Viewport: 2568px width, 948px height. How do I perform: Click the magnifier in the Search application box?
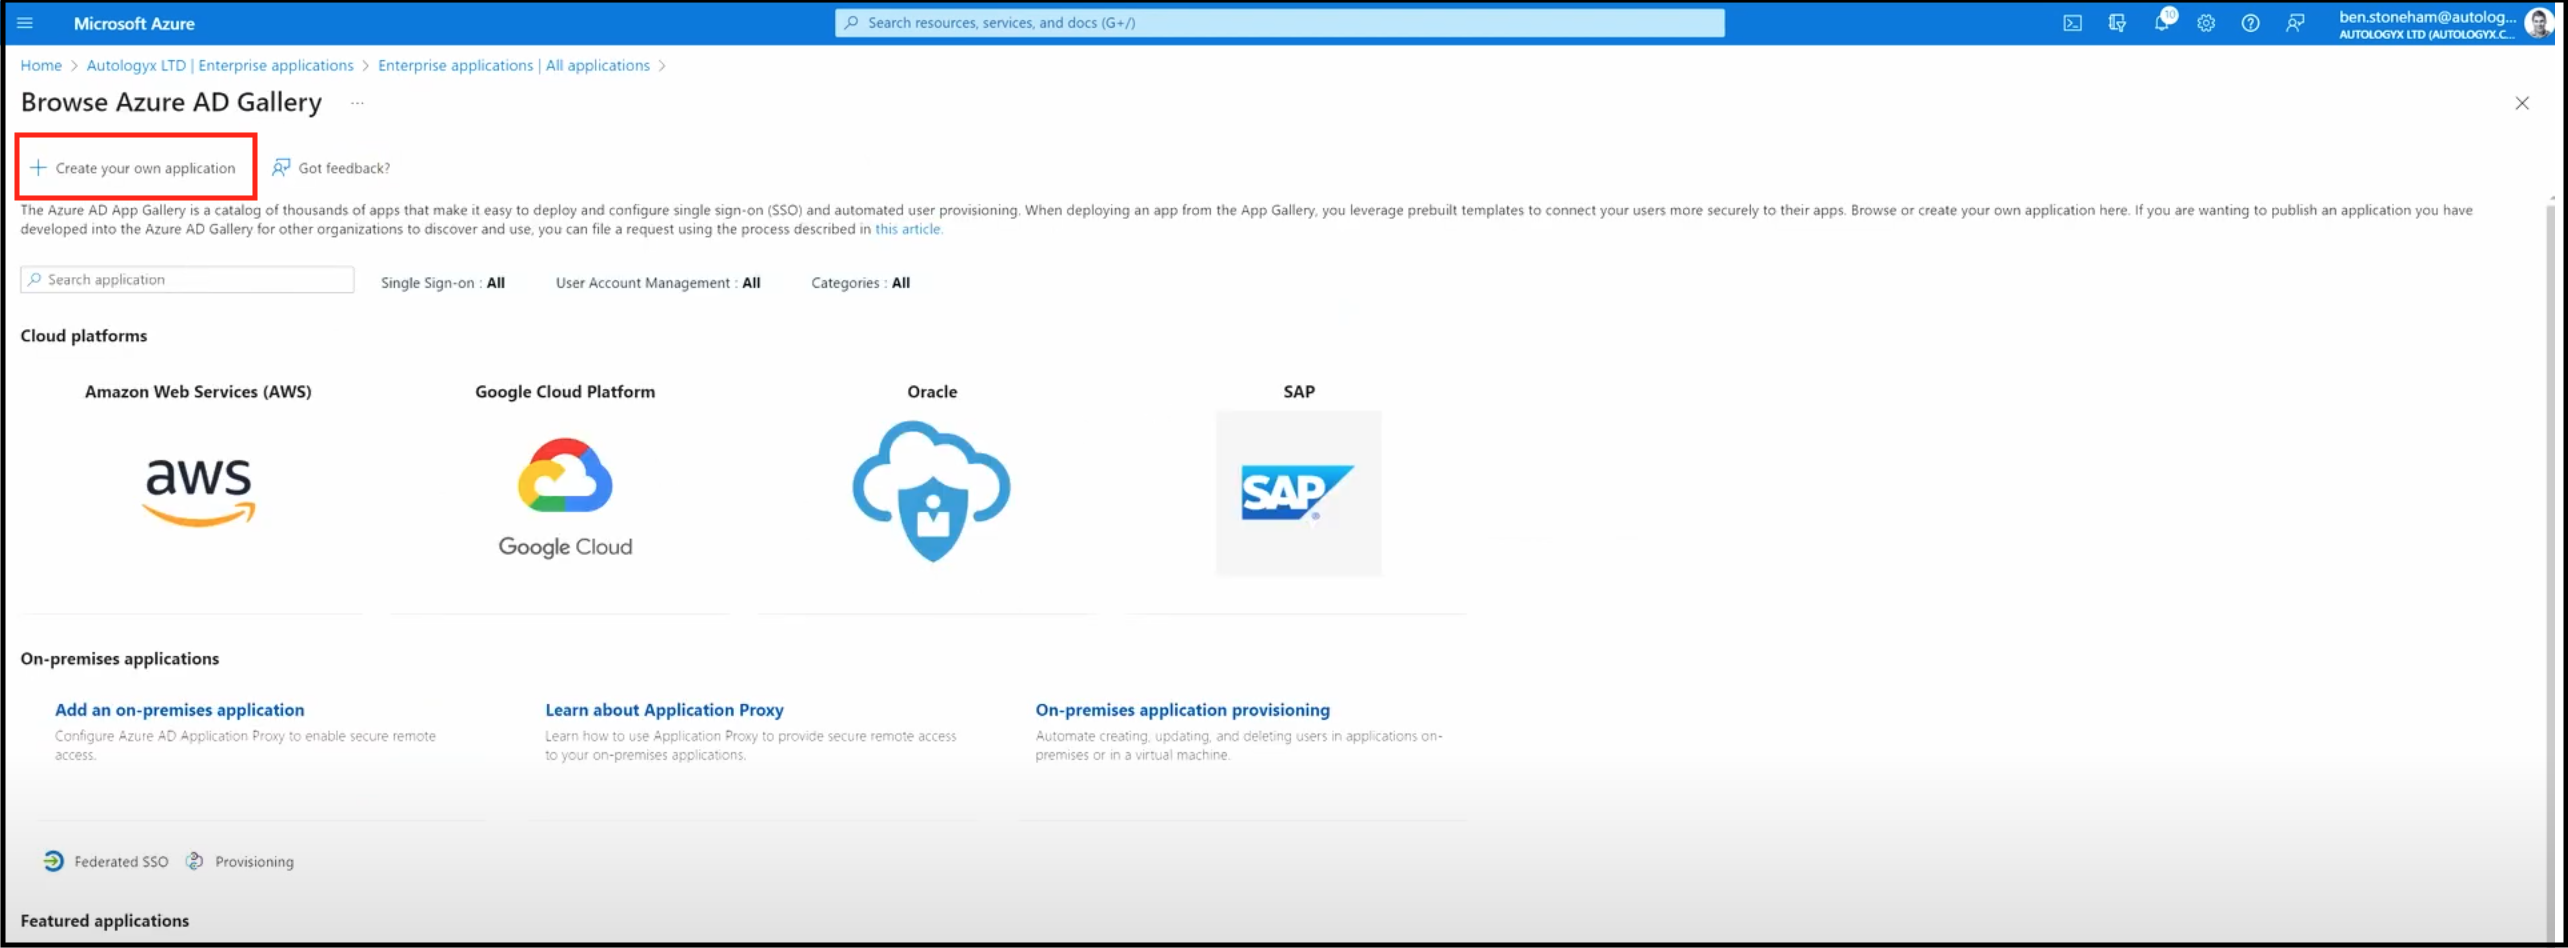tap(35, 280)
